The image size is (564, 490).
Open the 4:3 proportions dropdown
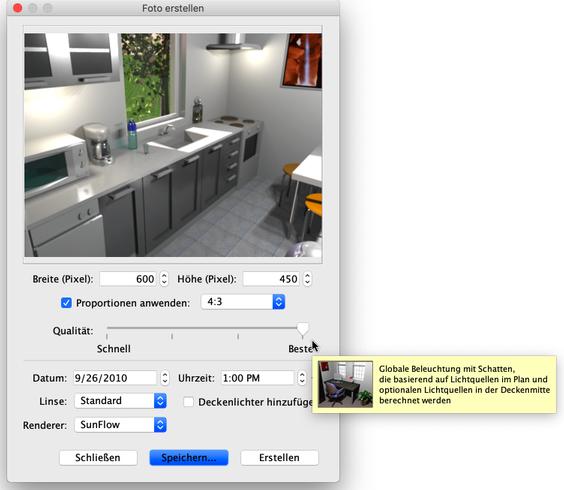coord(243,302)
